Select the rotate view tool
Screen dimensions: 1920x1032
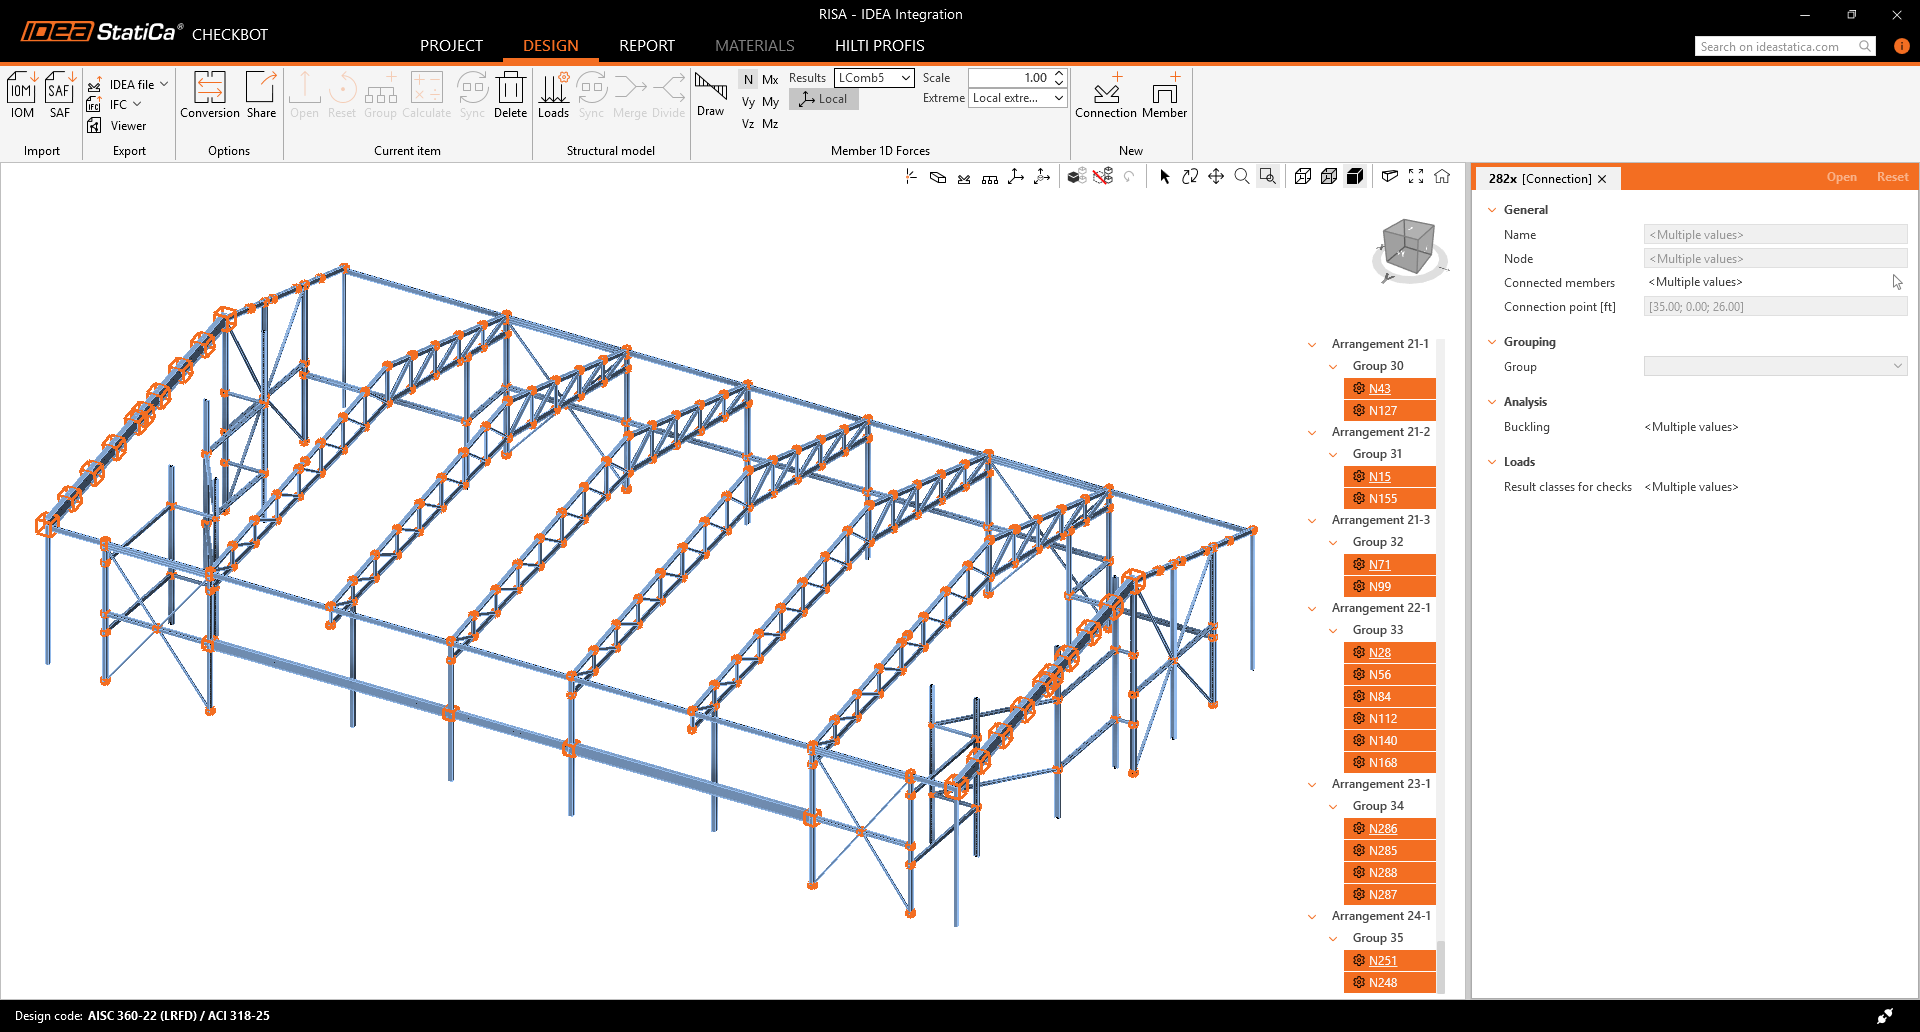(1190, 176)
